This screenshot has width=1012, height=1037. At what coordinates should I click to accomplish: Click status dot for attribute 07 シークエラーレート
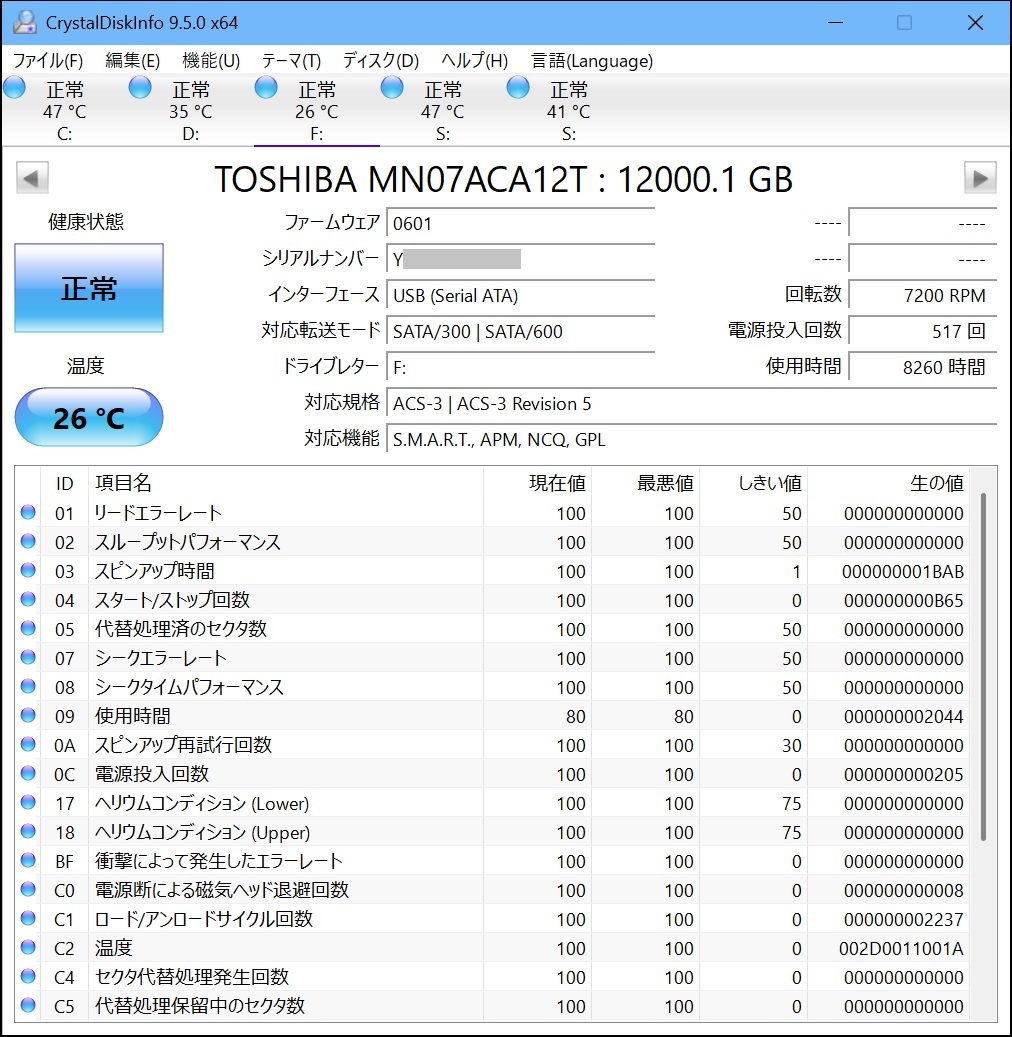(28, 657)
